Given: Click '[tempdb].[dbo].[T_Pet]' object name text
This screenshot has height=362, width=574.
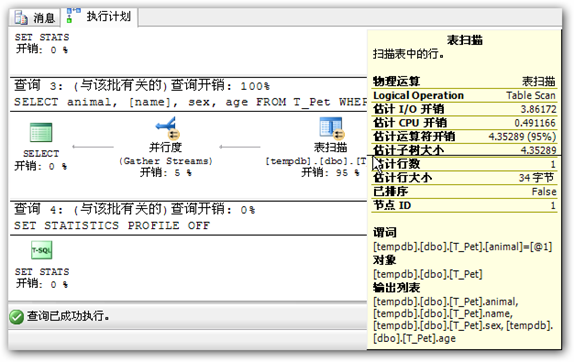Looking at the screenshot, I should (x=428, y=274).
